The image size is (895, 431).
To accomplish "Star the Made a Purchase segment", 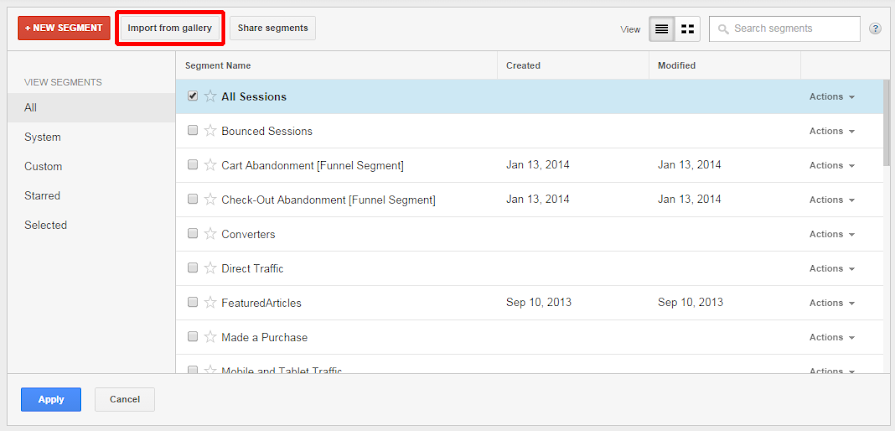I will (210, 337).
